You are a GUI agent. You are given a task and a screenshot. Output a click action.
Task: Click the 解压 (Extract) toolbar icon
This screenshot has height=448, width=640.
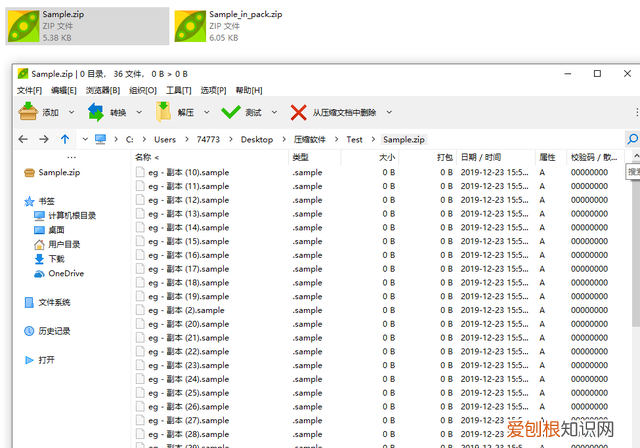(x=163, y=112)
